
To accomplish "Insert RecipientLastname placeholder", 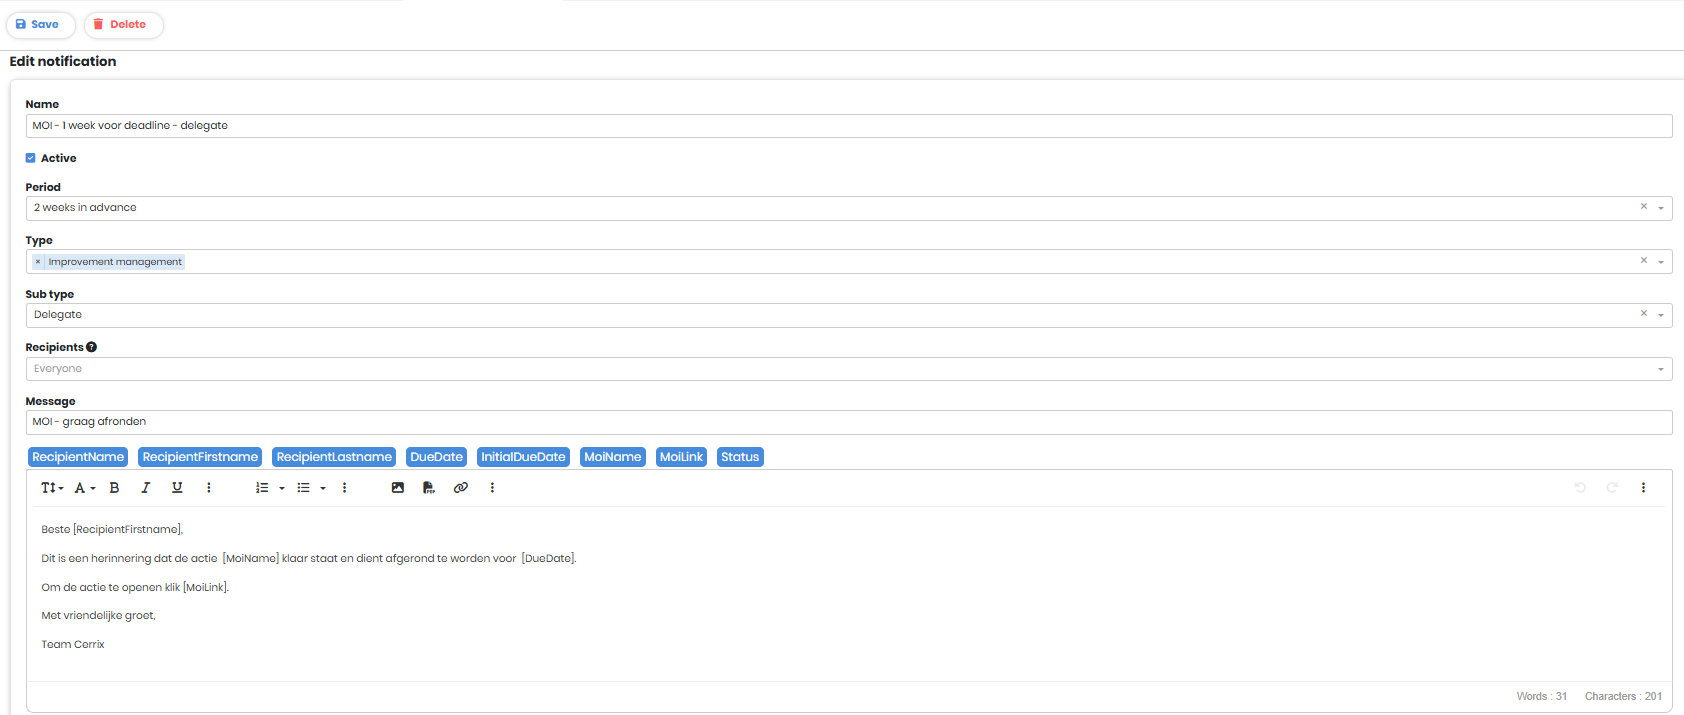I will coord(334,457).
